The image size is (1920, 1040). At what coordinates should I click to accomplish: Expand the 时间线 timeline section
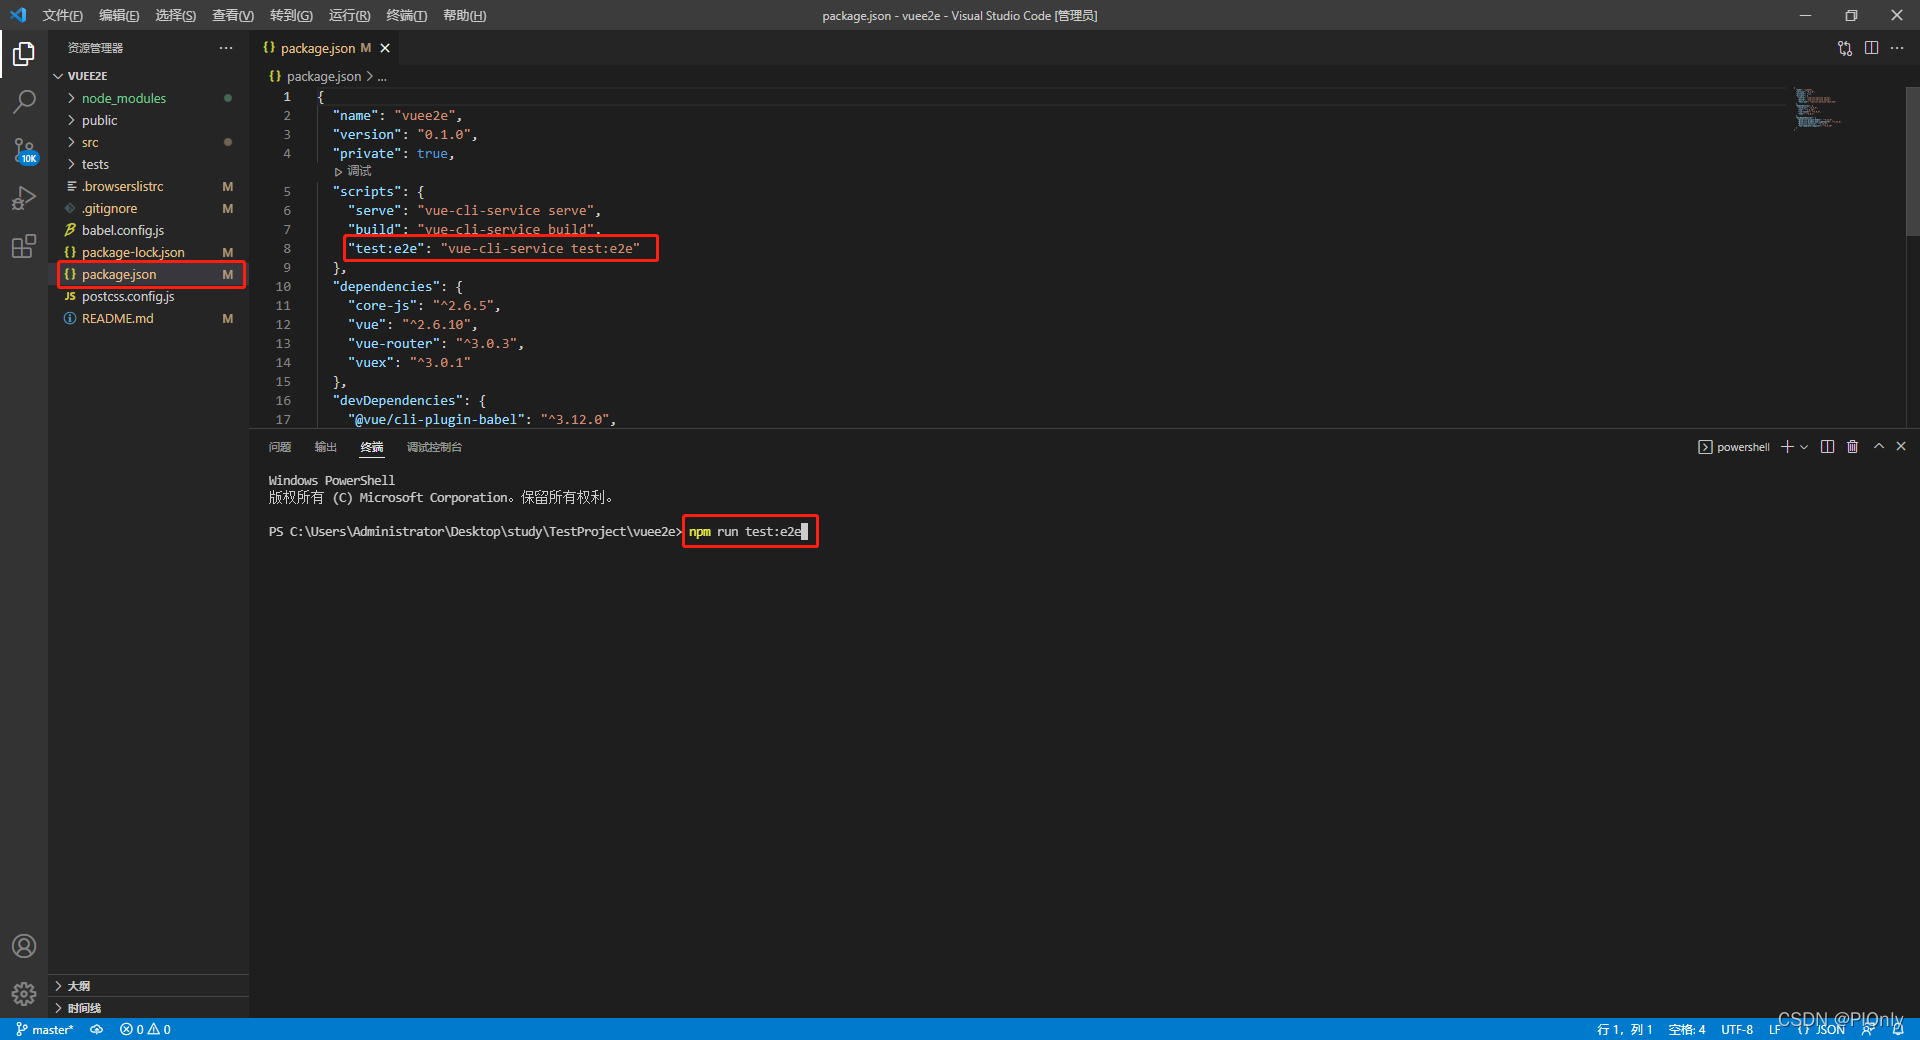pos(148,1008)
